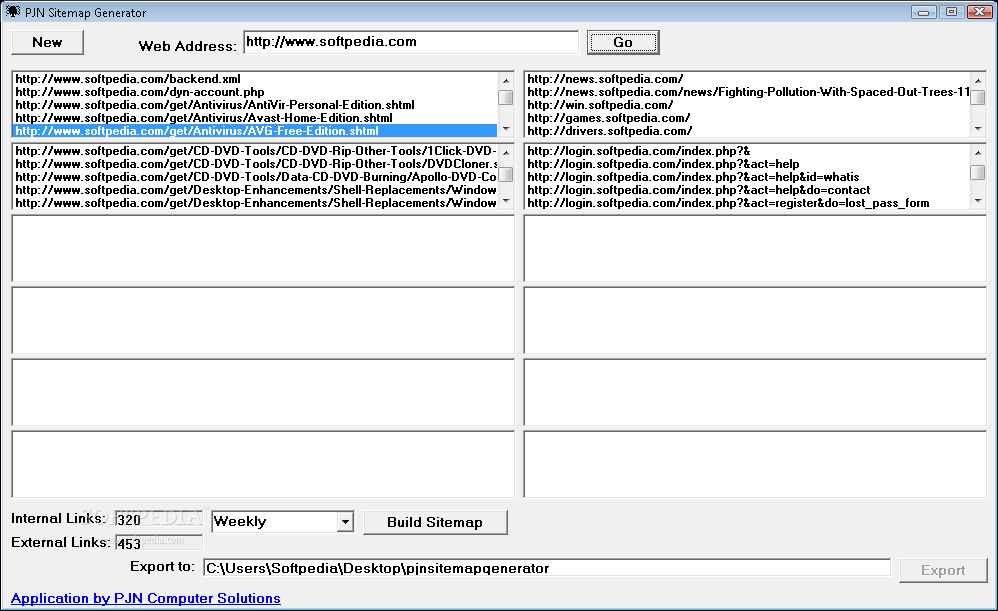Select the backend.xml URL row

pos(255,79)
